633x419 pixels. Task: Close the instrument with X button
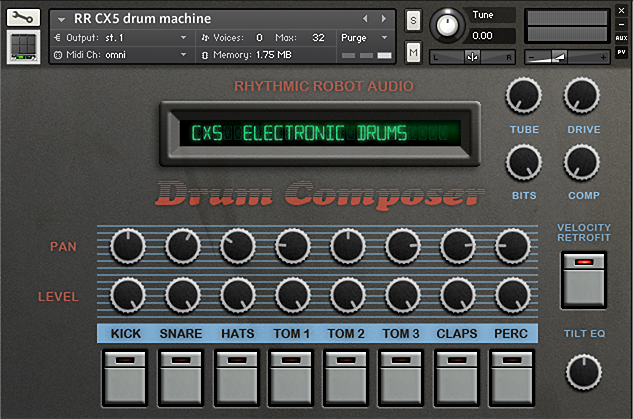(621, 10)
